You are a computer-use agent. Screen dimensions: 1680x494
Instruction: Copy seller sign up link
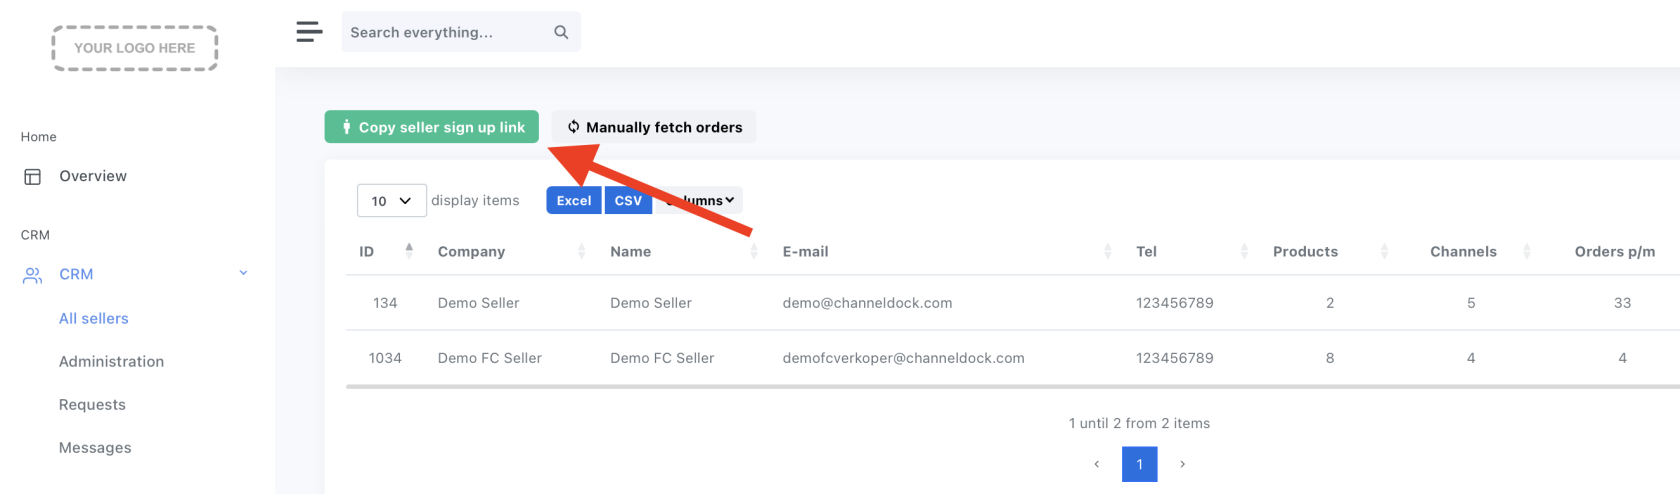coord(432,127)
